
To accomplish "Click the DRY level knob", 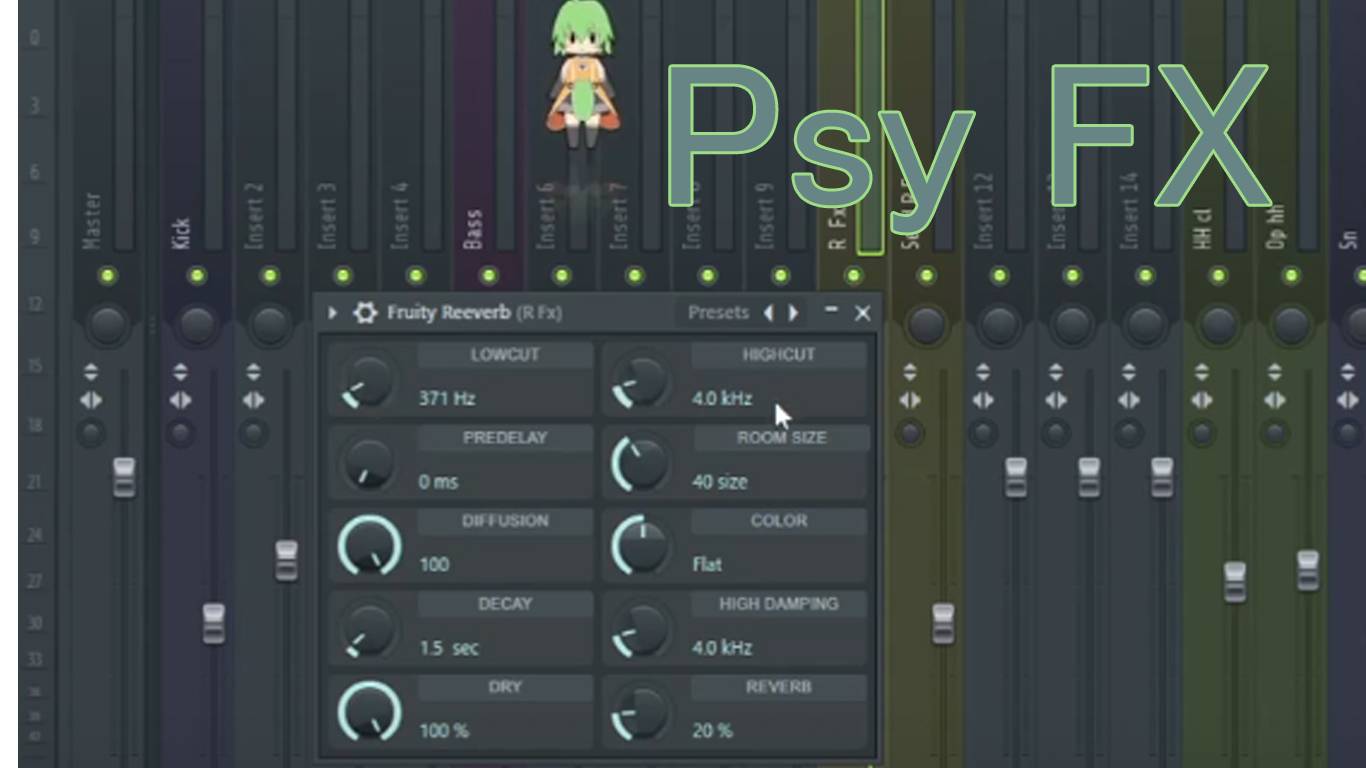I will pyautogui.click(x=369, y=712).
